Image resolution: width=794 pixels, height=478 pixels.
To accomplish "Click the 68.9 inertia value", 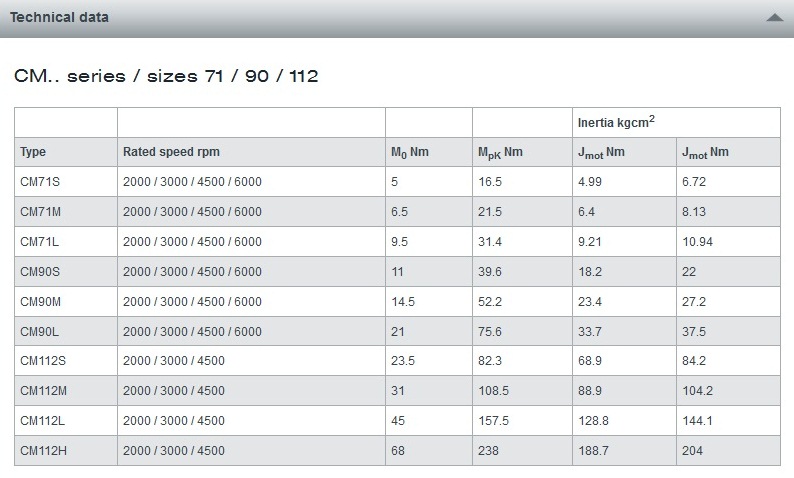I will point(590,361).
